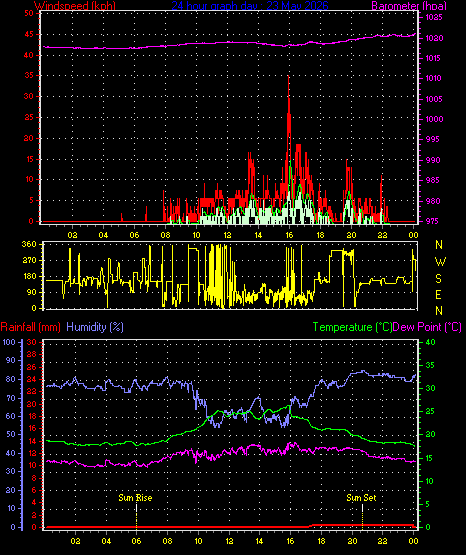The image size is (466, 555).
Task: Click the W compass direction label
Action: 440,262
